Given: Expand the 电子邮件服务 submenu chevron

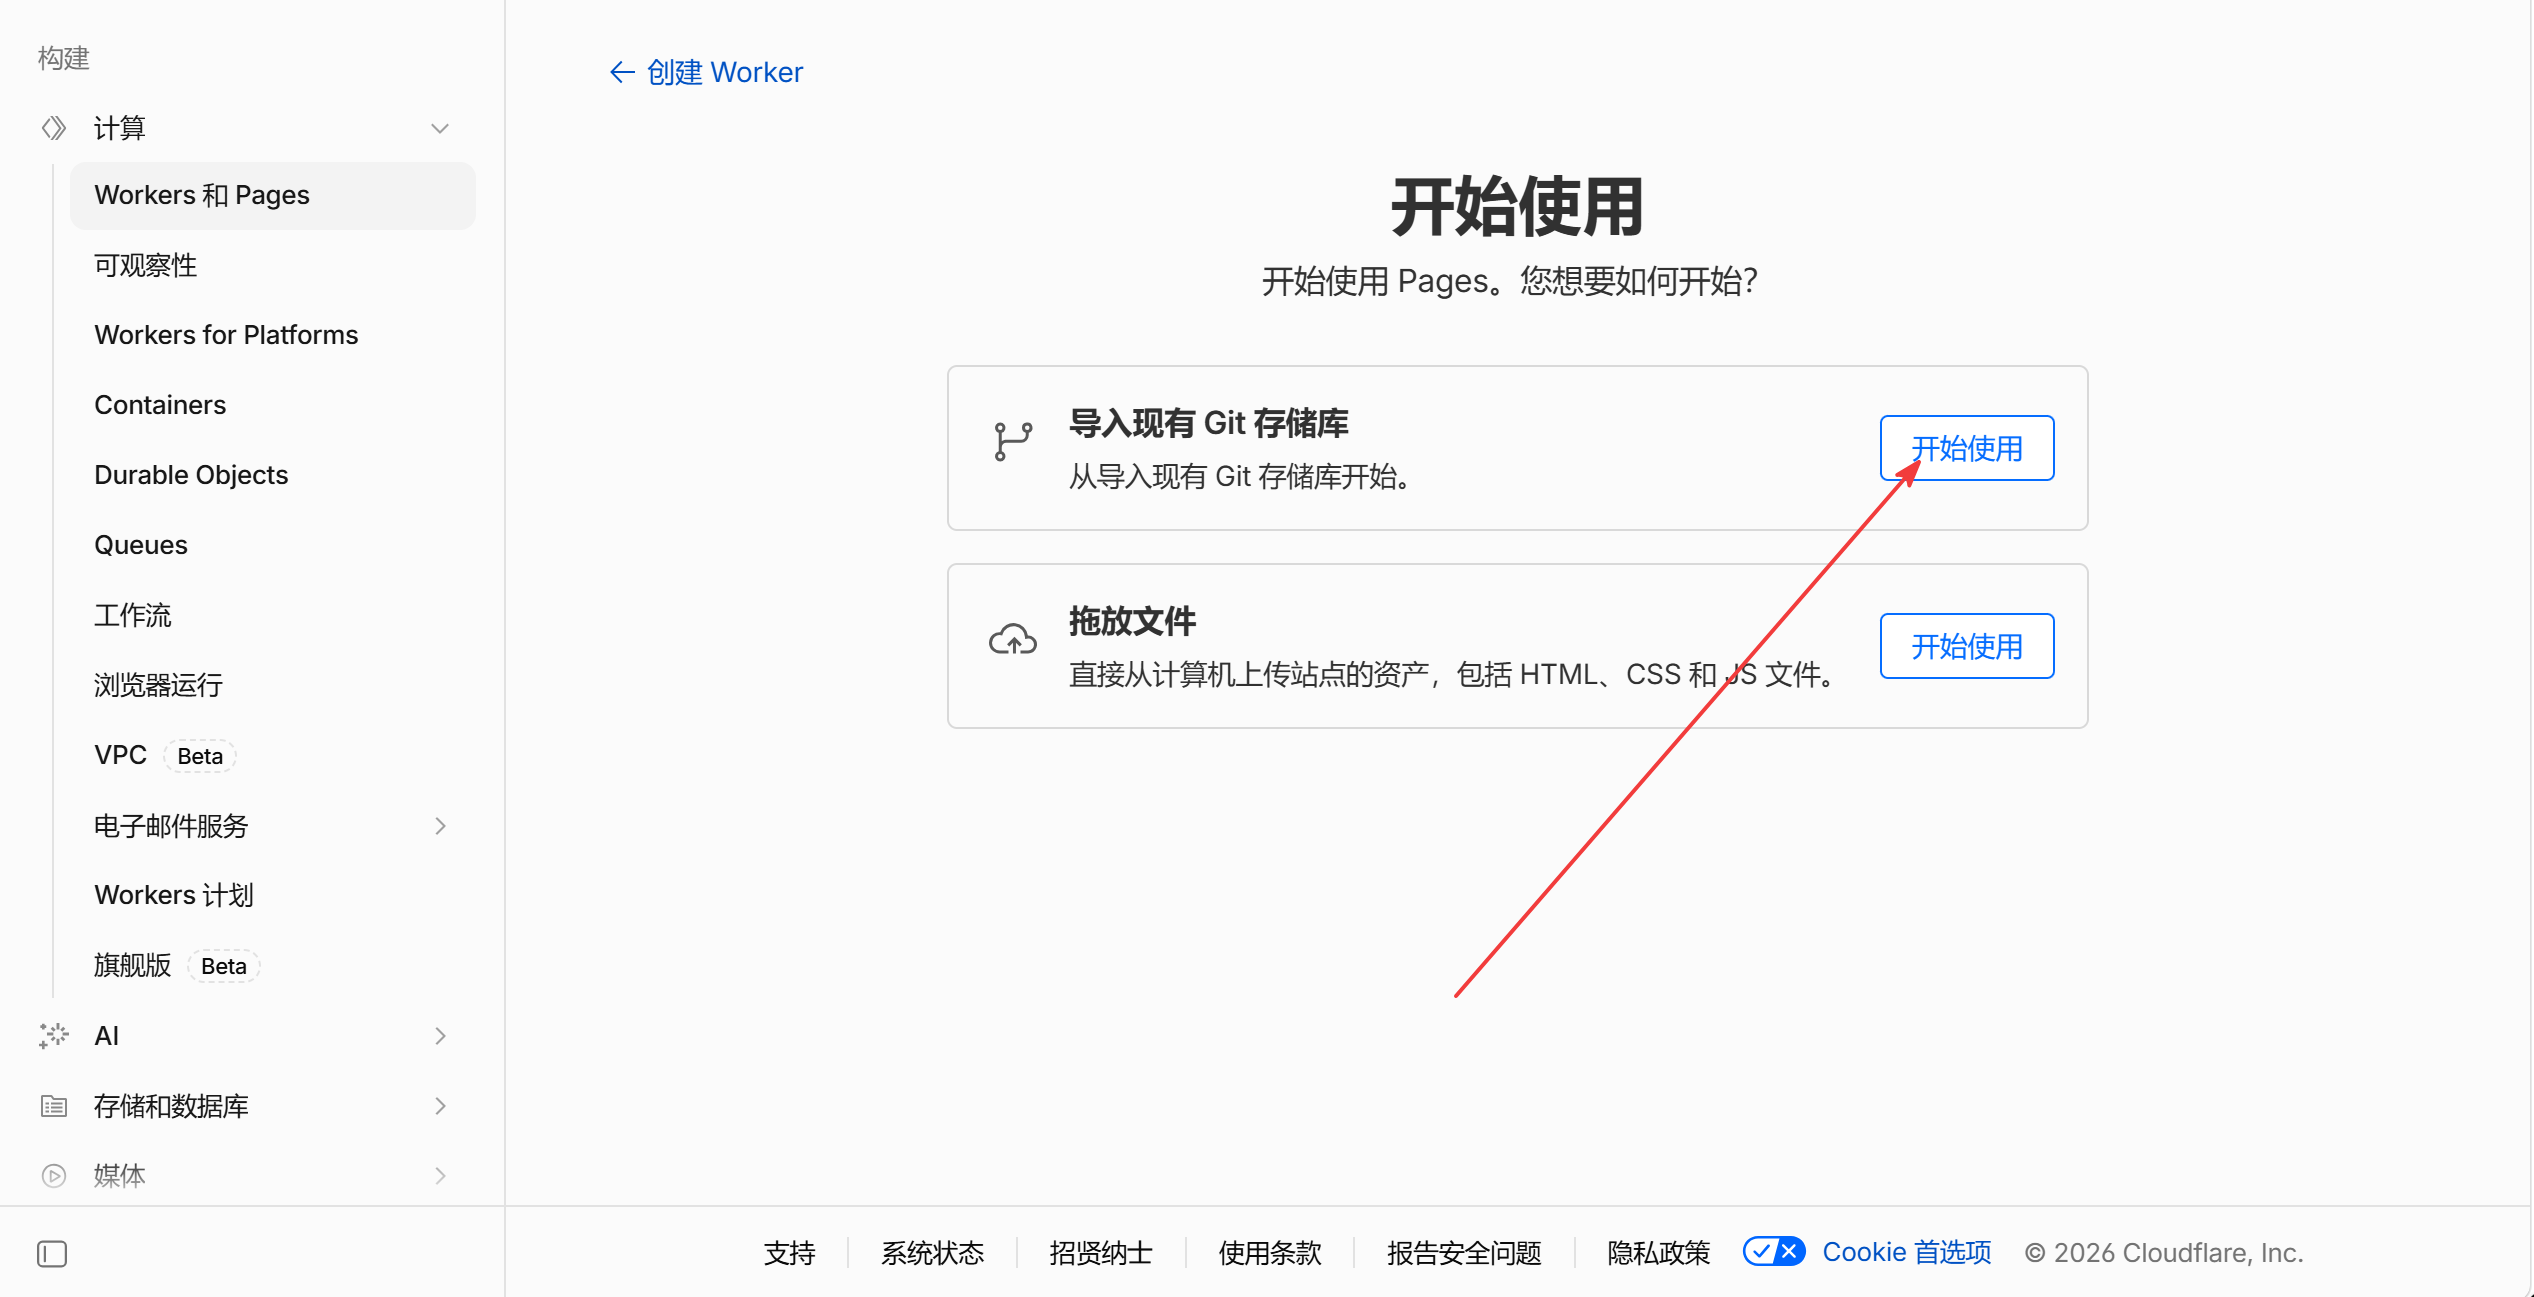Looking at the screenshot, I should [440, 826].
